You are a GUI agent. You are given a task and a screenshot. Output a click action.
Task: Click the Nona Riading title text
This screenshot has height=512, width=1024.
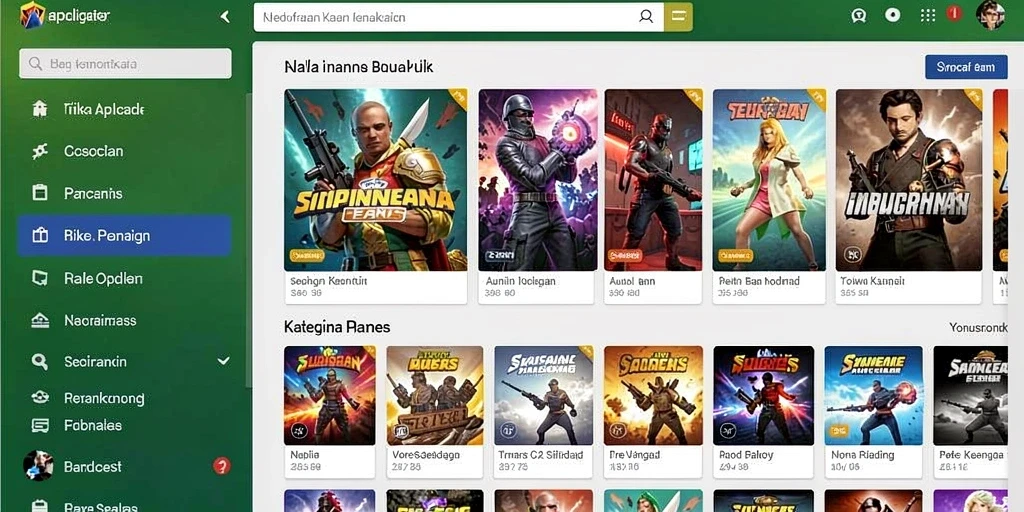[863, 455]
